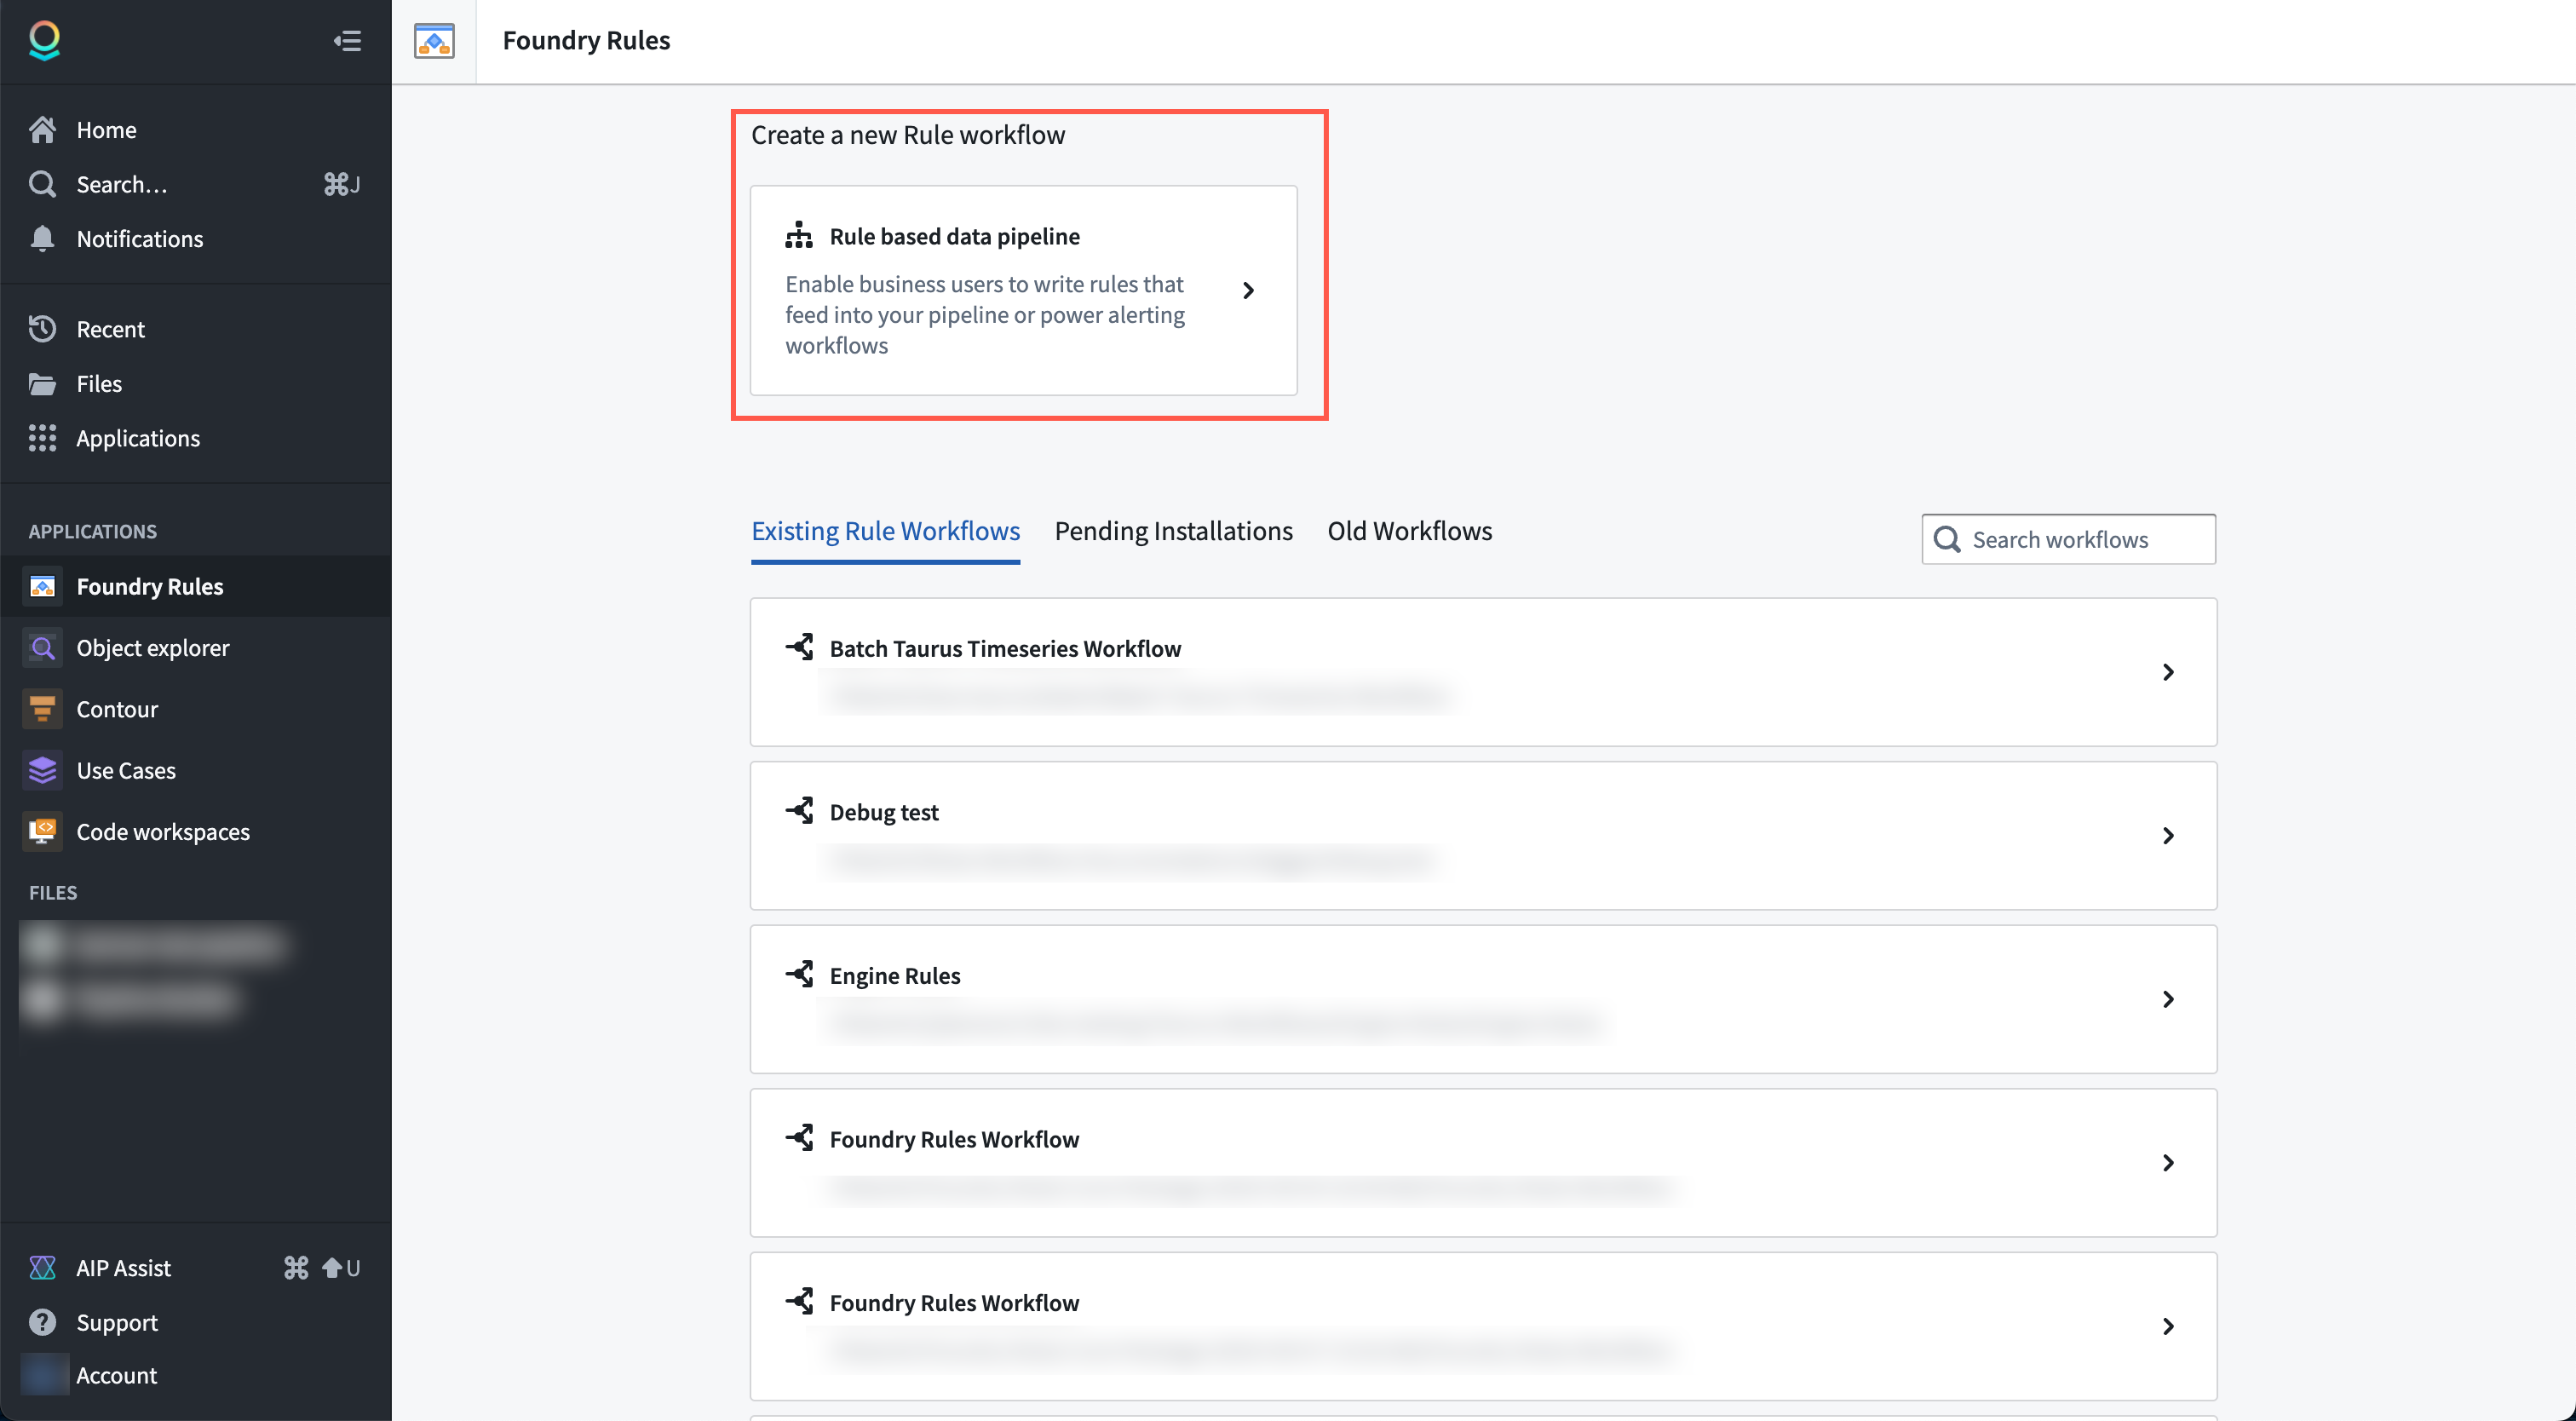Click the Code workspaces icon

tap(42, 831)
